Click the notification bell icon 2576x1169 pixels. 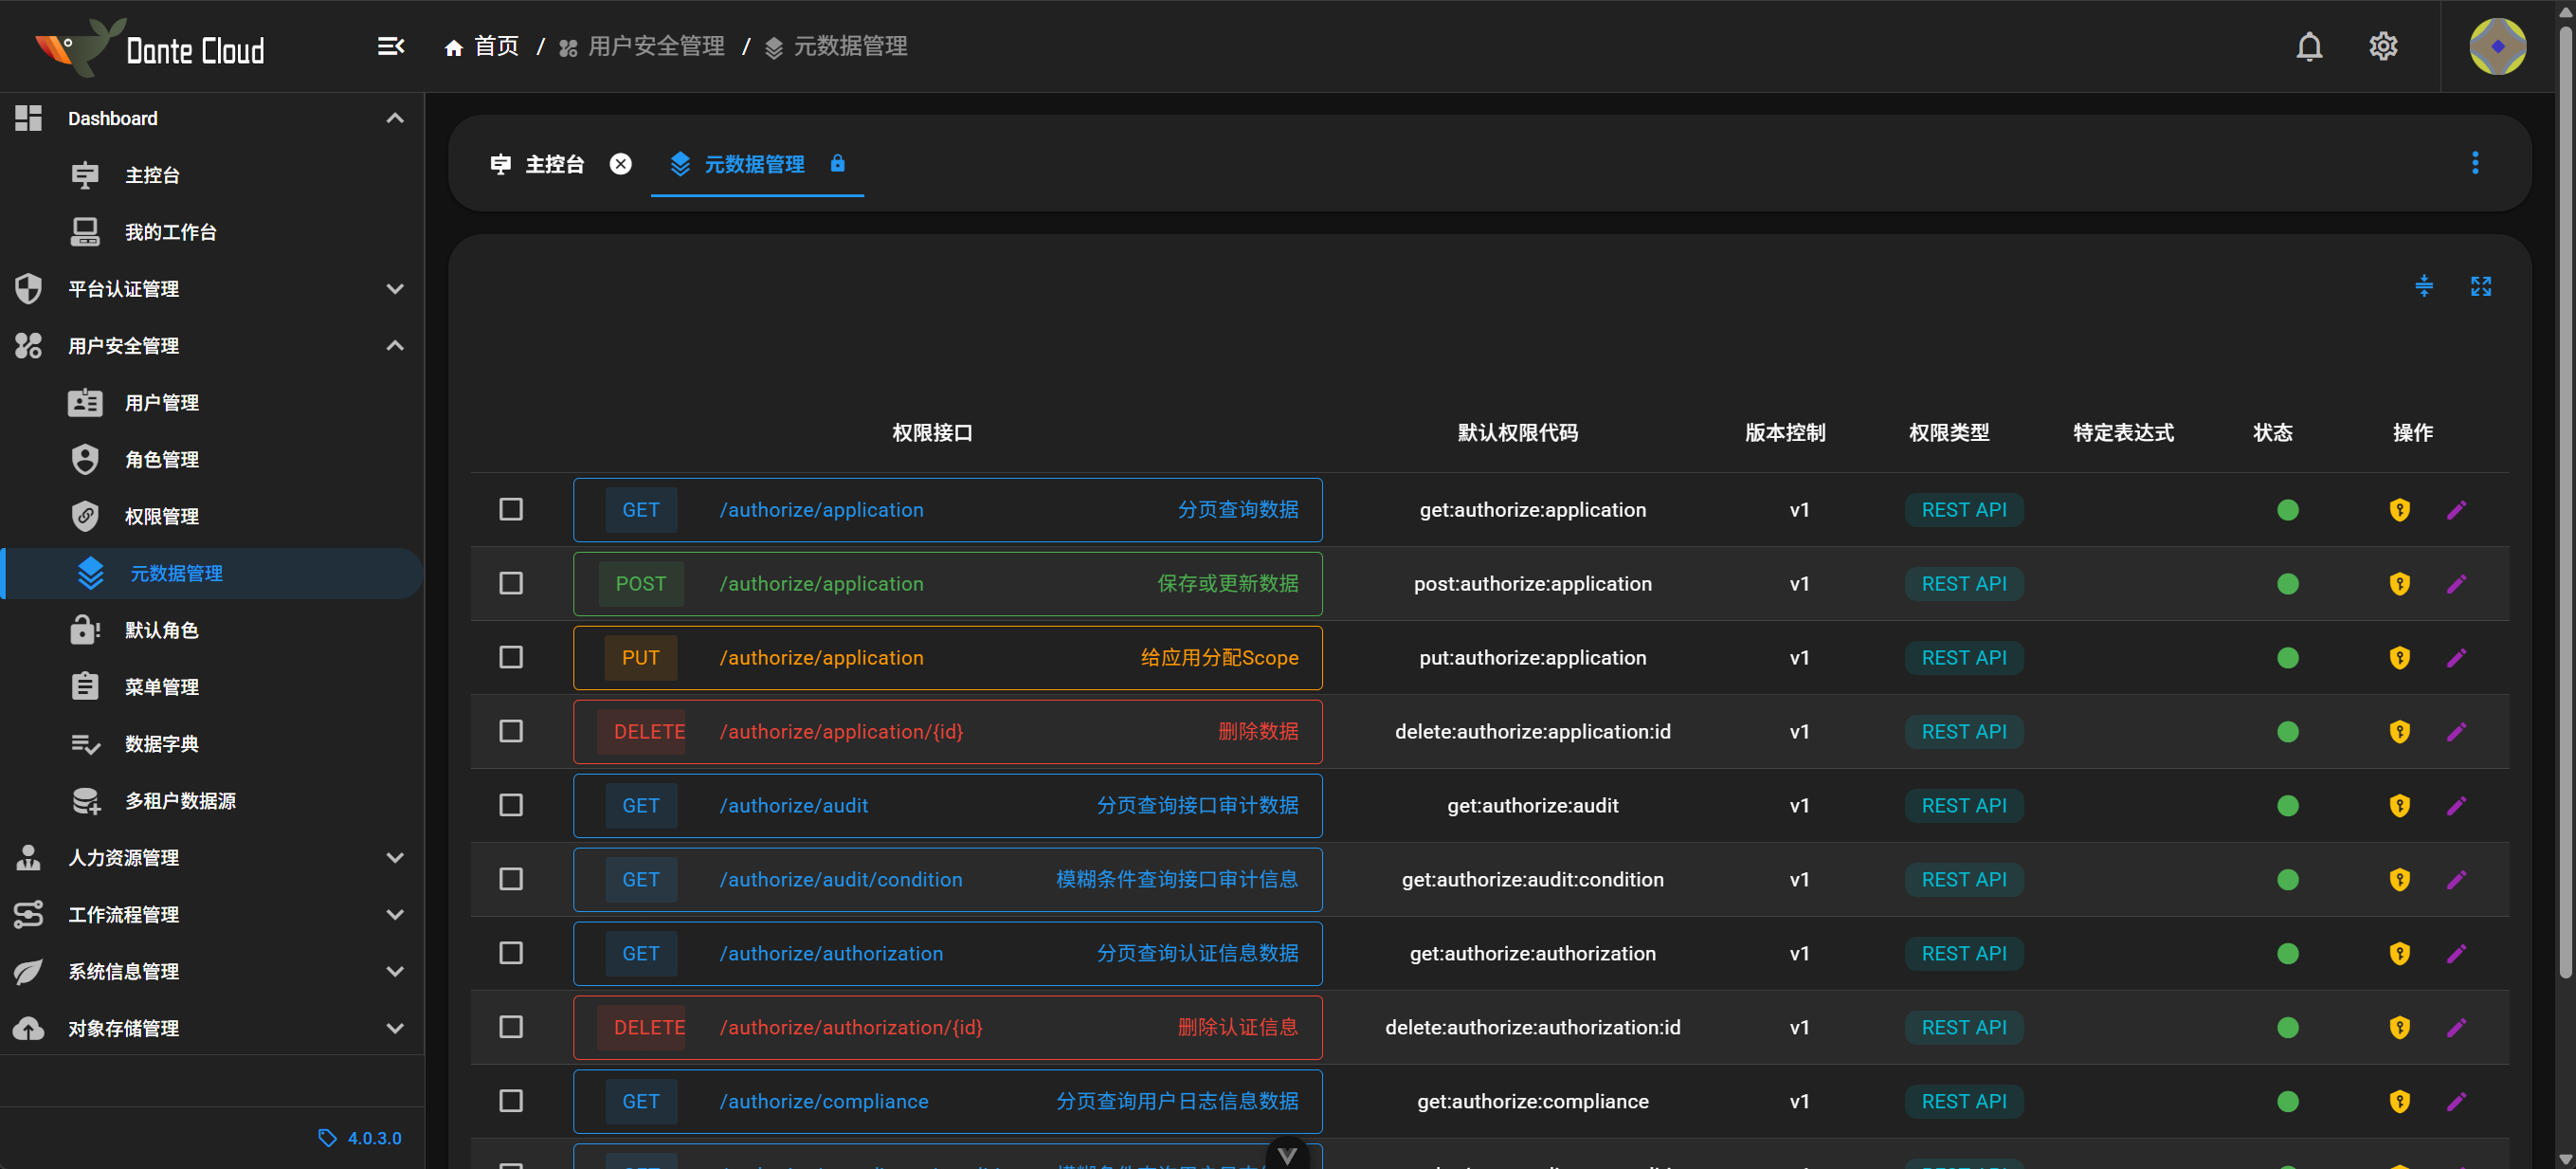pyautogui.click(x=2308, y=46)
